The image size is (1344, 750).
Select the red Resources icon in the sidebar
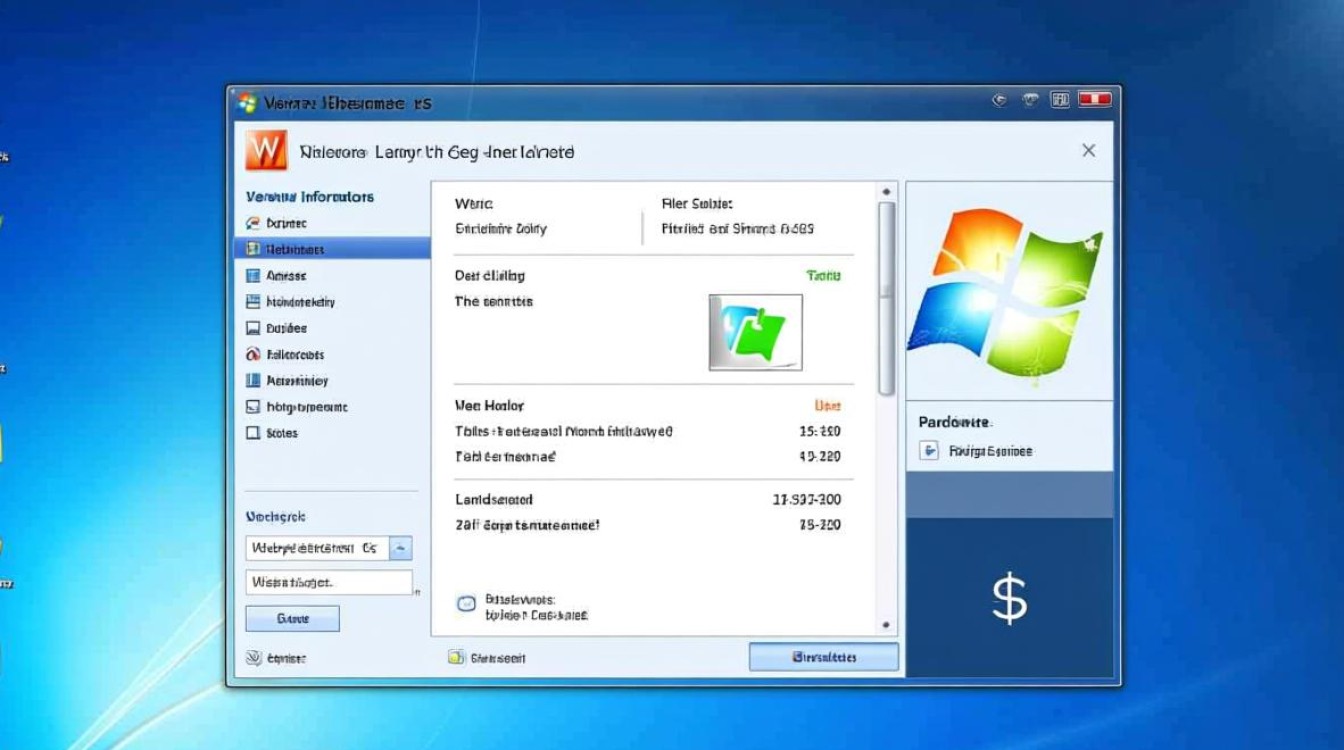pyautogui.click(x=255, y=355)
